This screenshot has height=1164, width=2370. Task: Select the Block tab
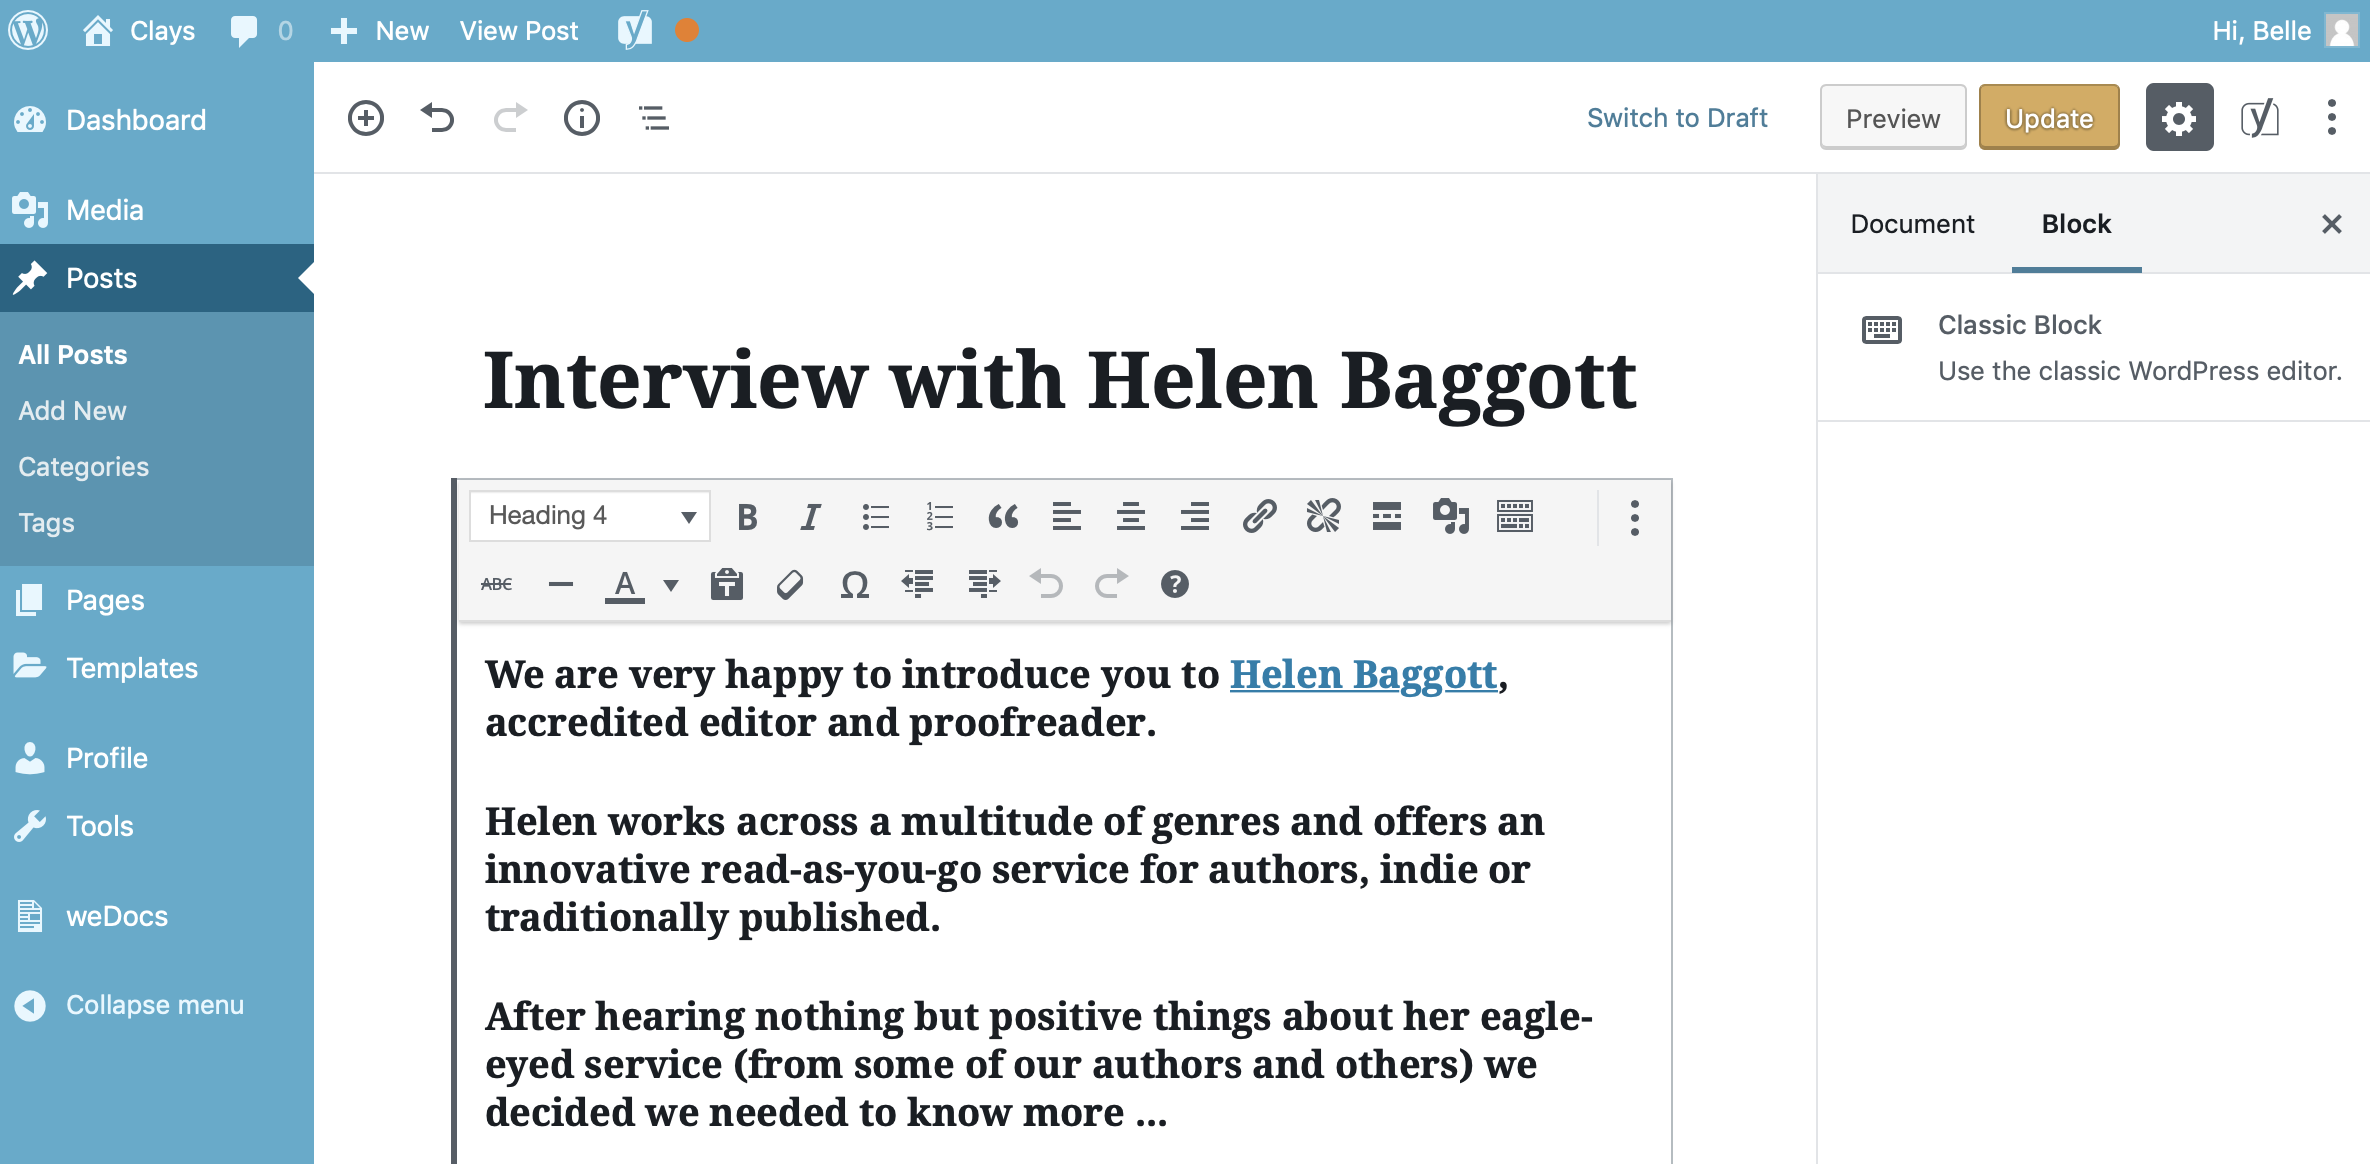coord(2076,224)
